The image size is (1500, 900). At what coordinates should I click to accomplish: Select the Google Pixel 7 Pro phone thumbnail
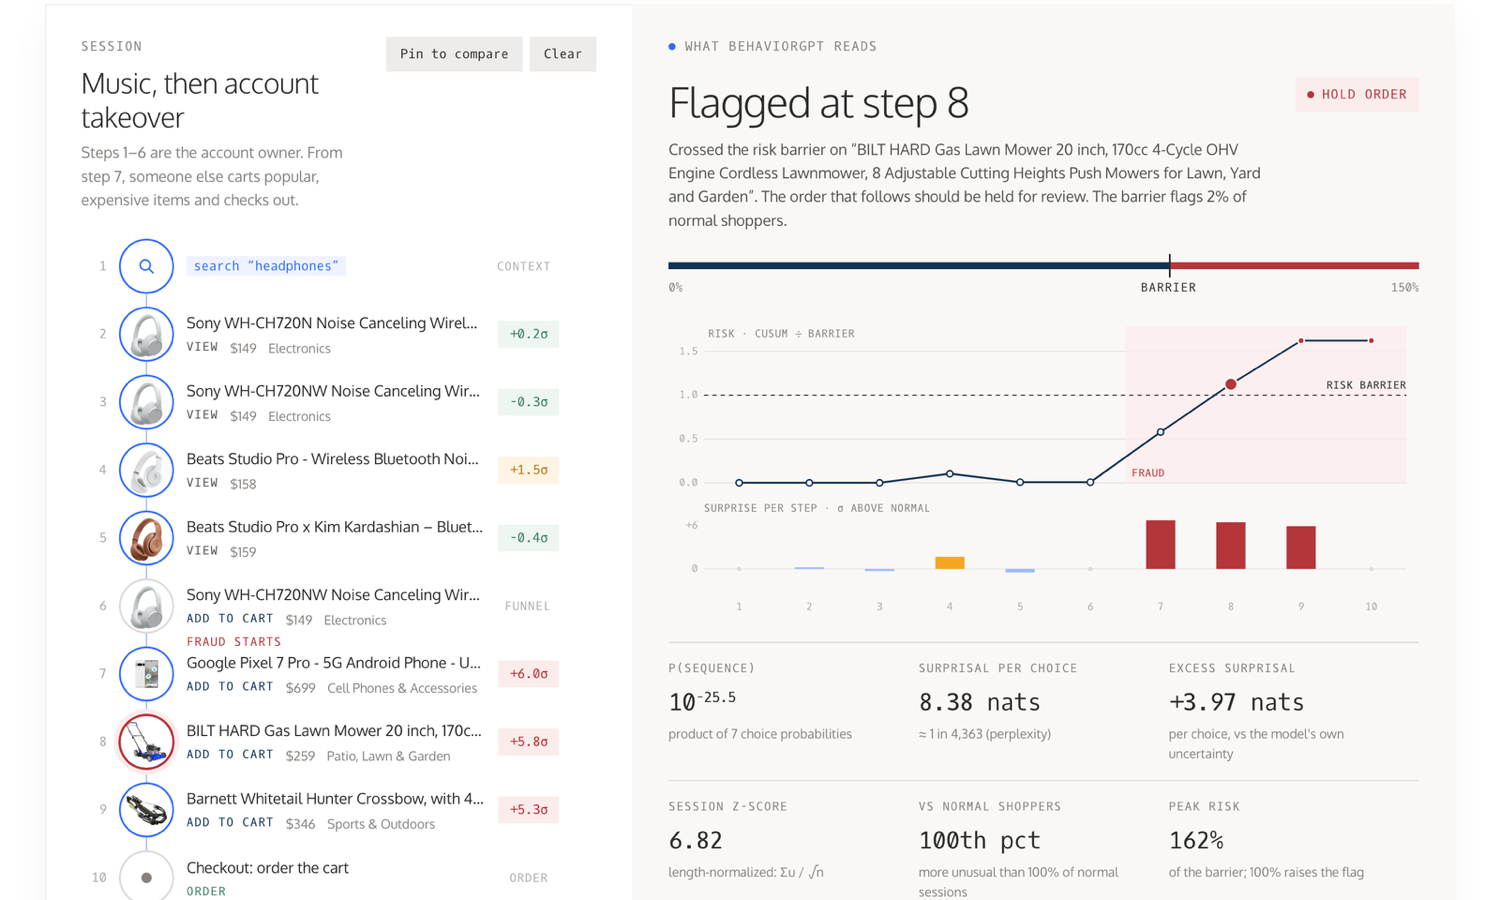(146, 674)
